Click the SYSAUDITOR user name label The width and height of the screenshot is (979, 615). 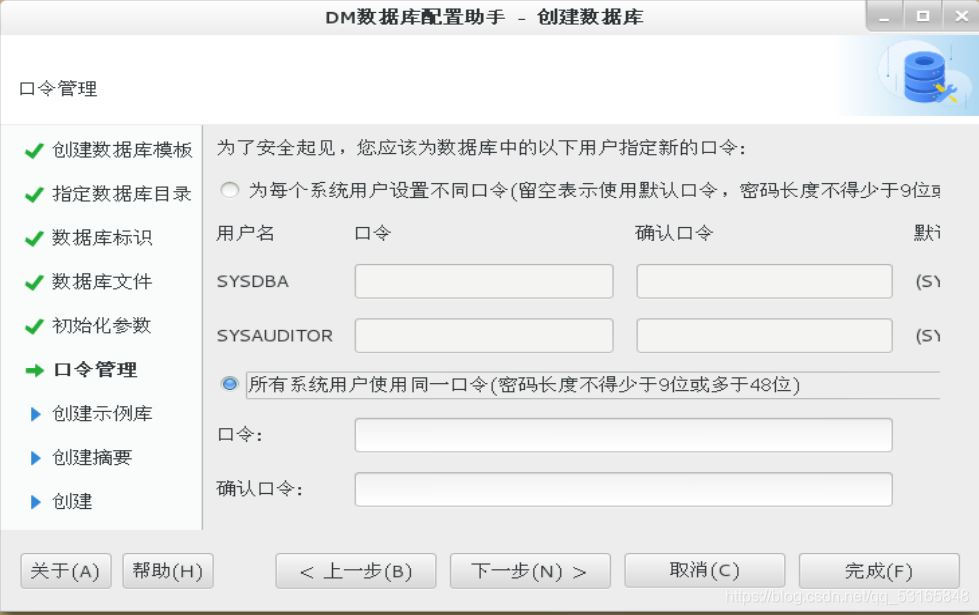pyautogui.click(x=274, y=336)
